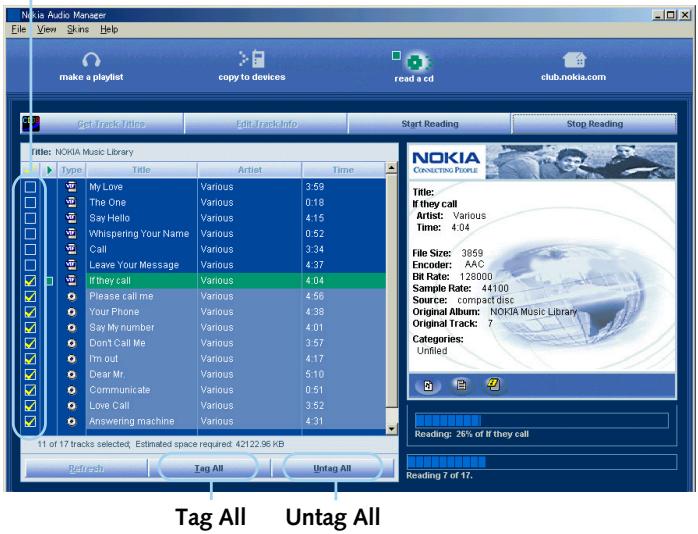Click the track list scrollbar up arrow
The image size is (698, 534).
coord(391,168)
